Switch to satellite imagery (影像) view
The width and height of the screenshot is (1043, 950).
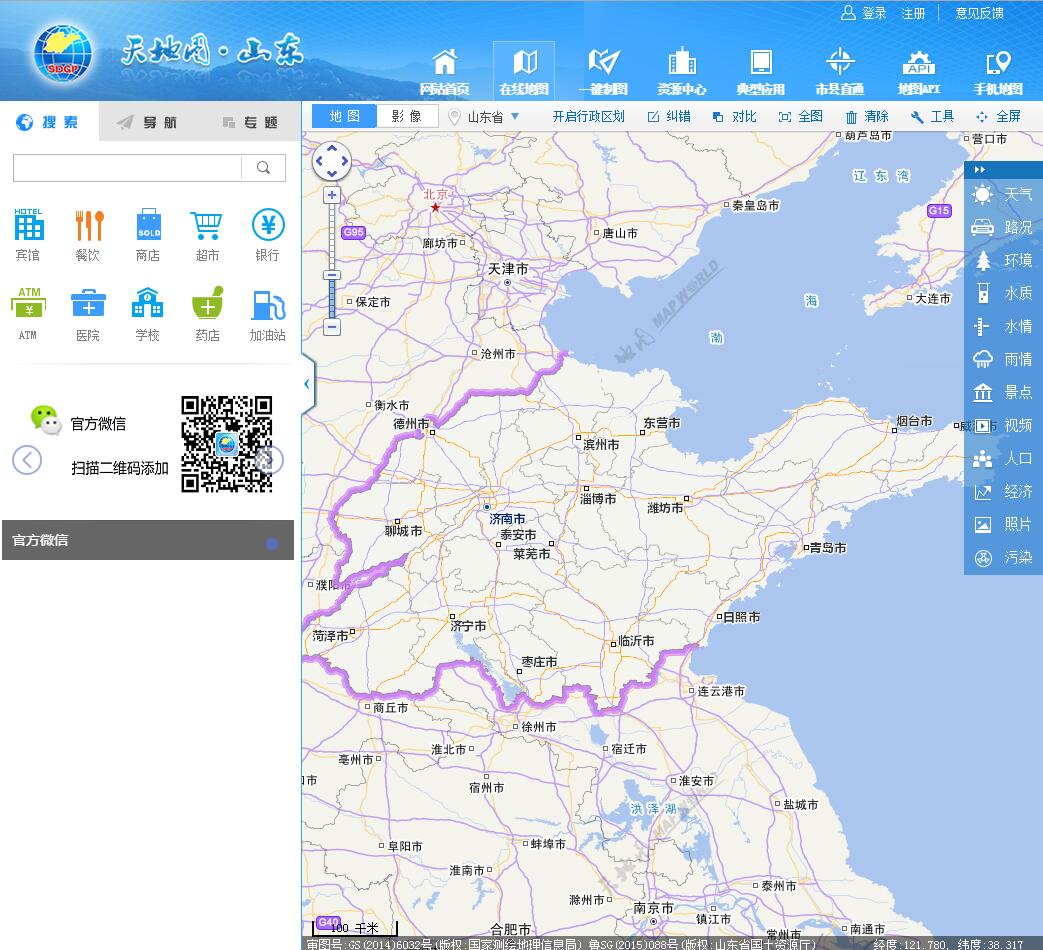coord(406,116)
